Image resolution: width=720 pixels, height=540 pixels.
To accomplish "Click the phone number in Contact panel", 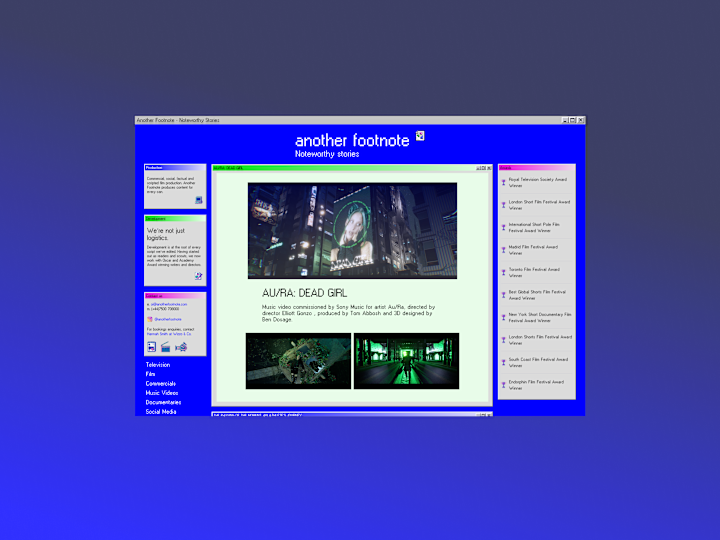I will tap(163, 309).
